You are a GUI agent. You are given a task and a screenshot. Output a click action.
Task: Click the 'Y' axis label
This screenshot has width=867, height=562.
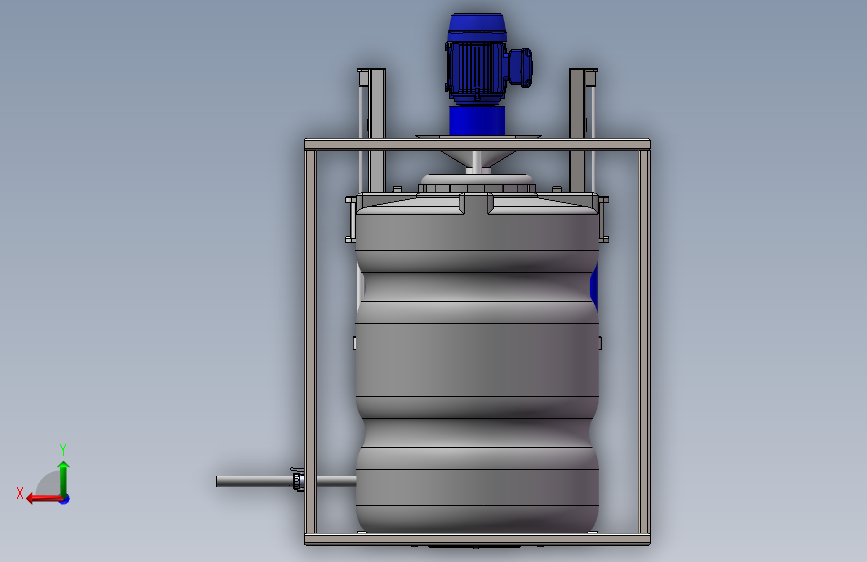tap(63, 449)
